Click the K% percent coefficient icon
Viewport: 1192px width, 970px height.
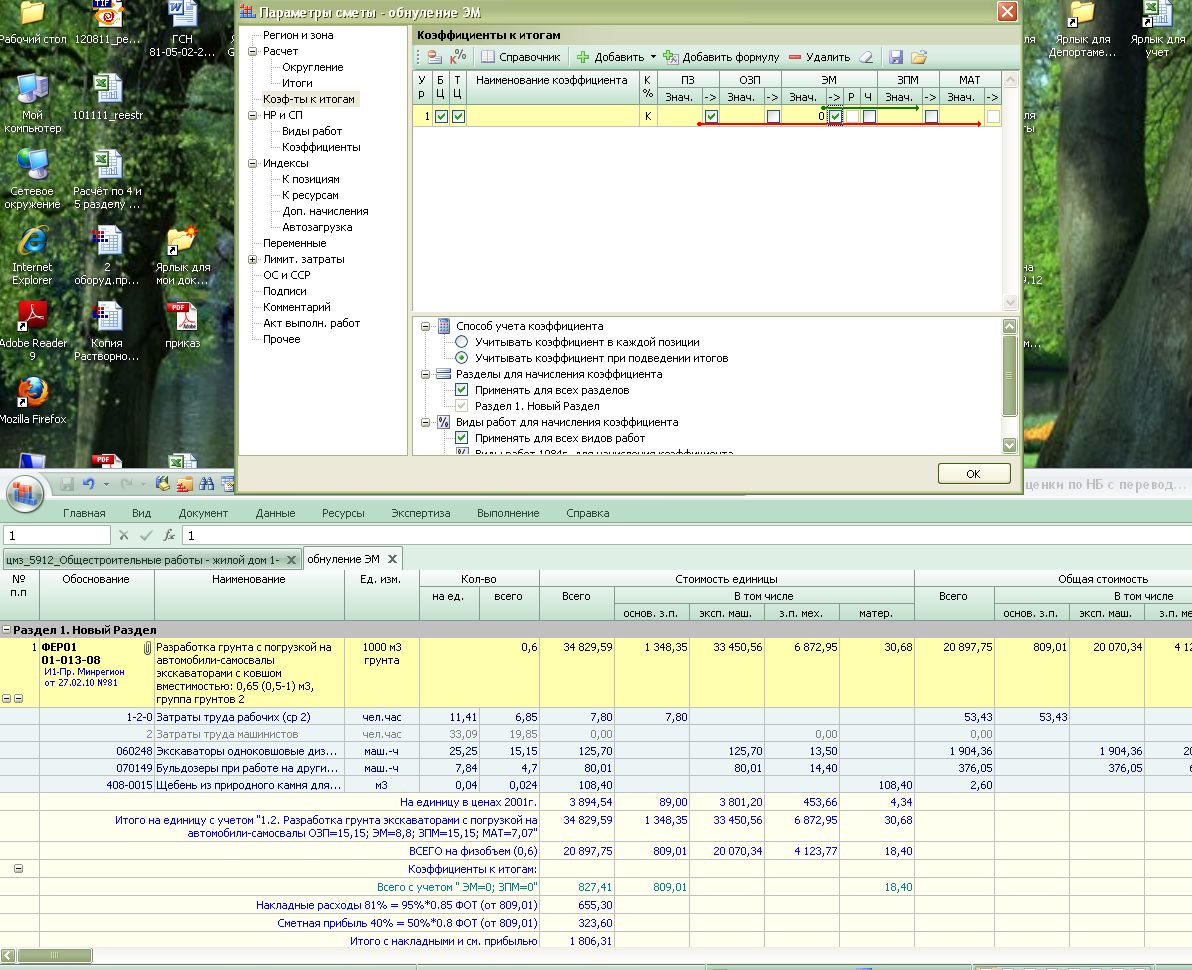pyautogui.click(x=458, y=57)
